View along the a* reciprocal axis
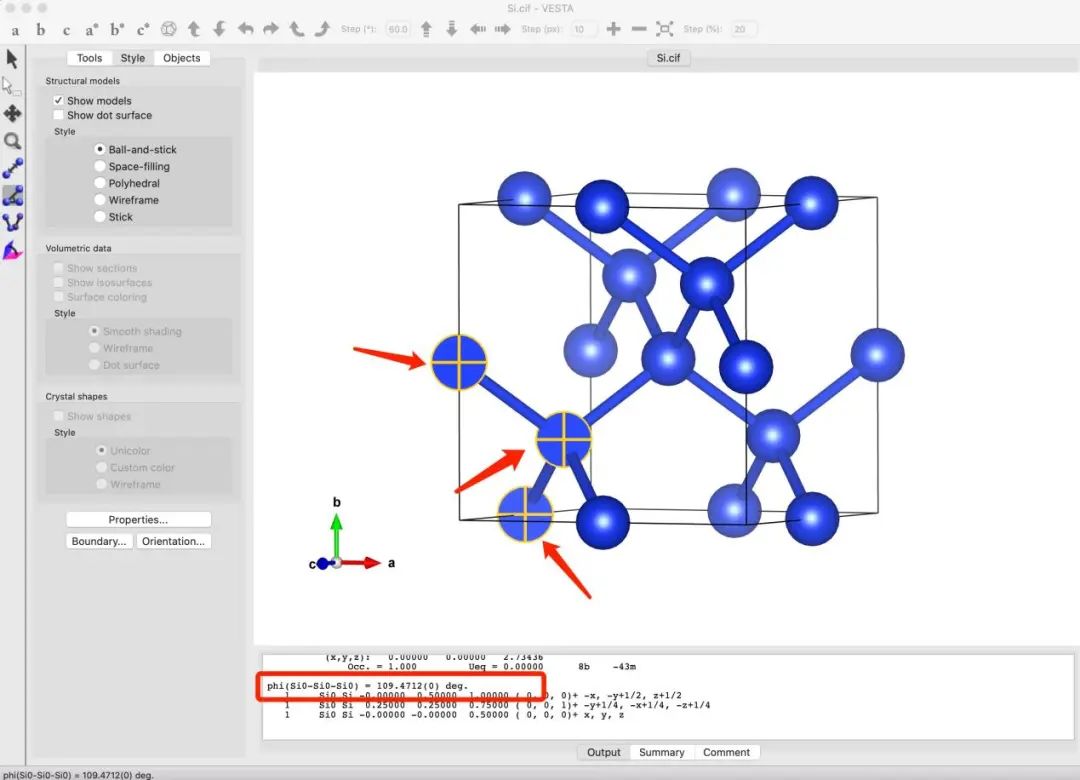The image size is (1080, 780). (x=92, y=30)
